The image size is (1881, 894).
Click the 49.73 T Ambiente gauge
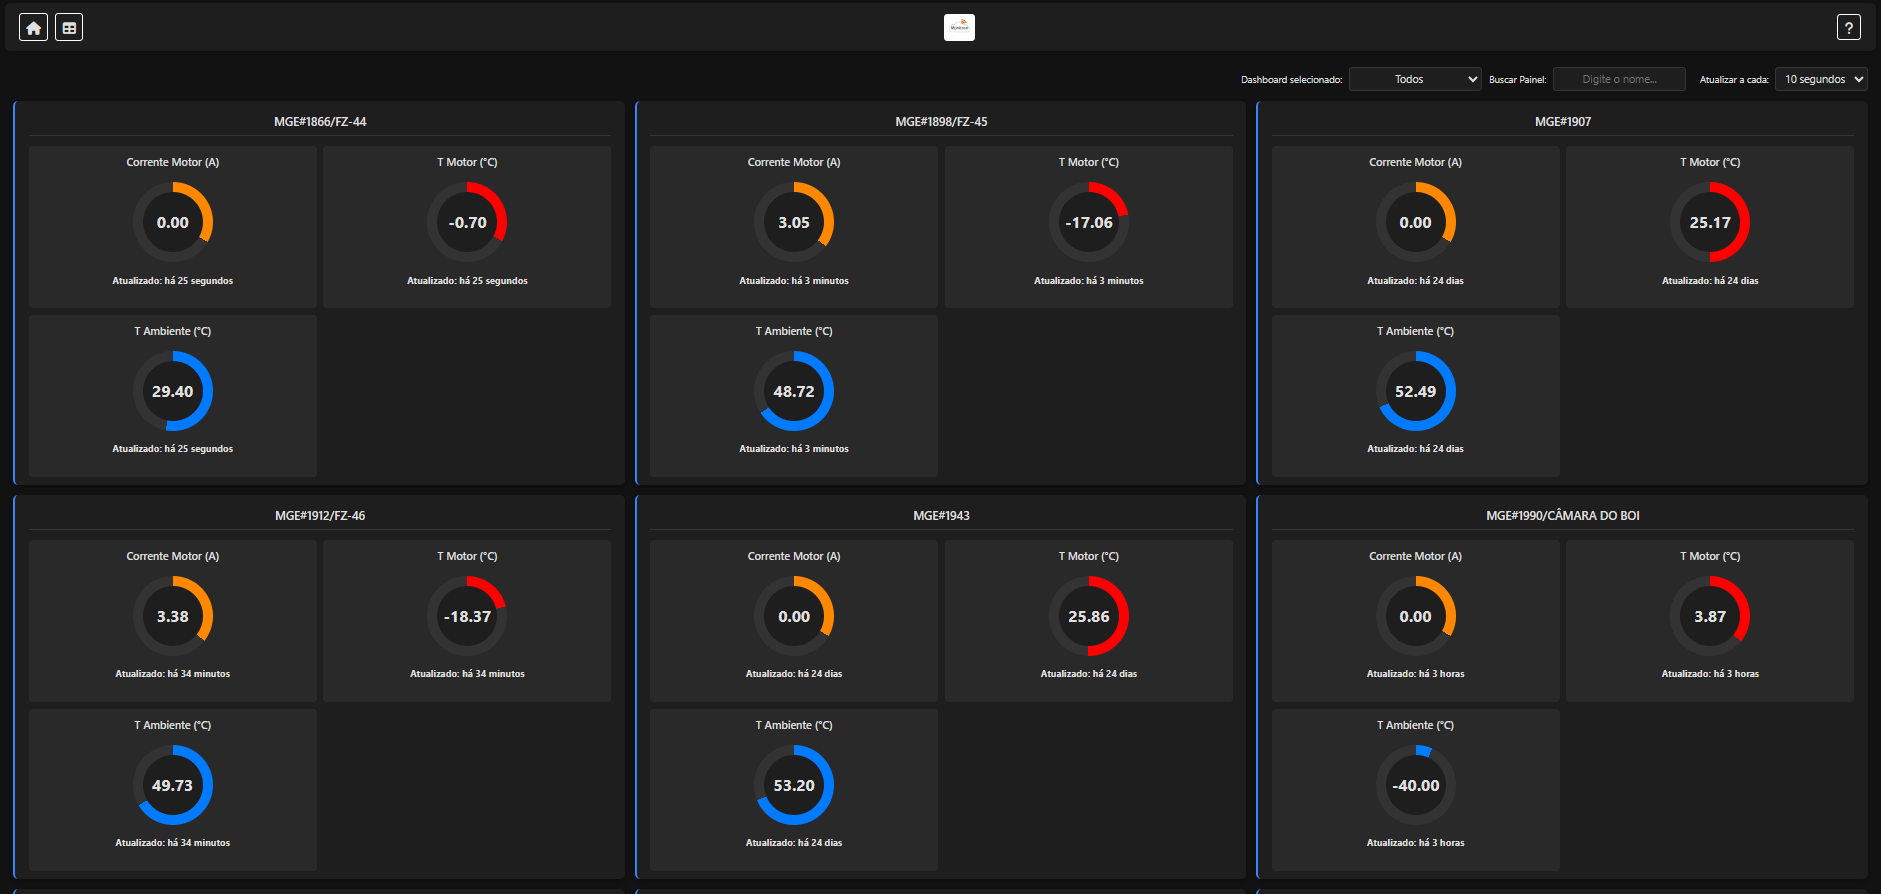(x=173, y=785)
